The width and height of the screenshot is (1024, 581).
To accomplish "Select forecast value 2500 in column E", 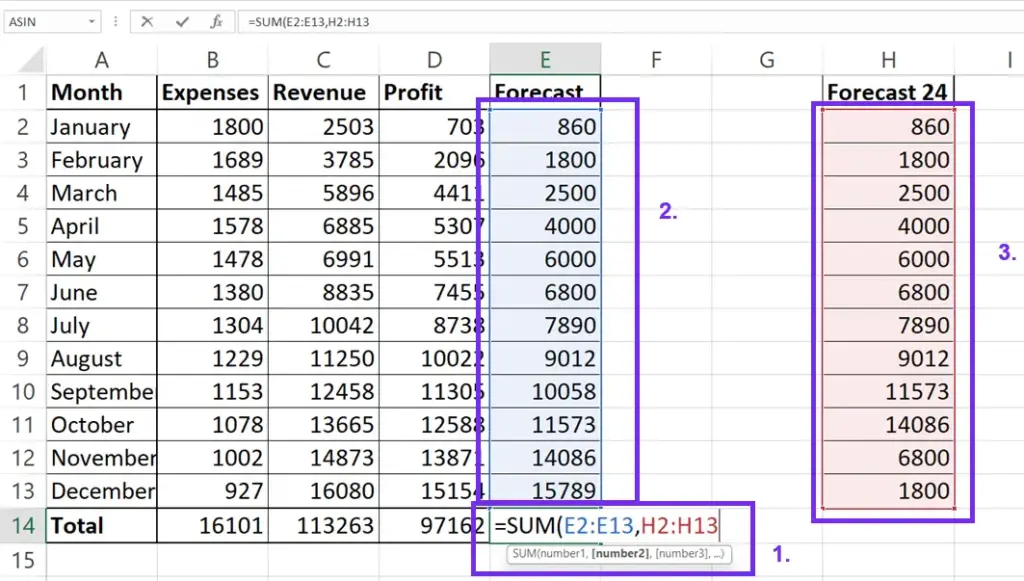I will point(545,193).
